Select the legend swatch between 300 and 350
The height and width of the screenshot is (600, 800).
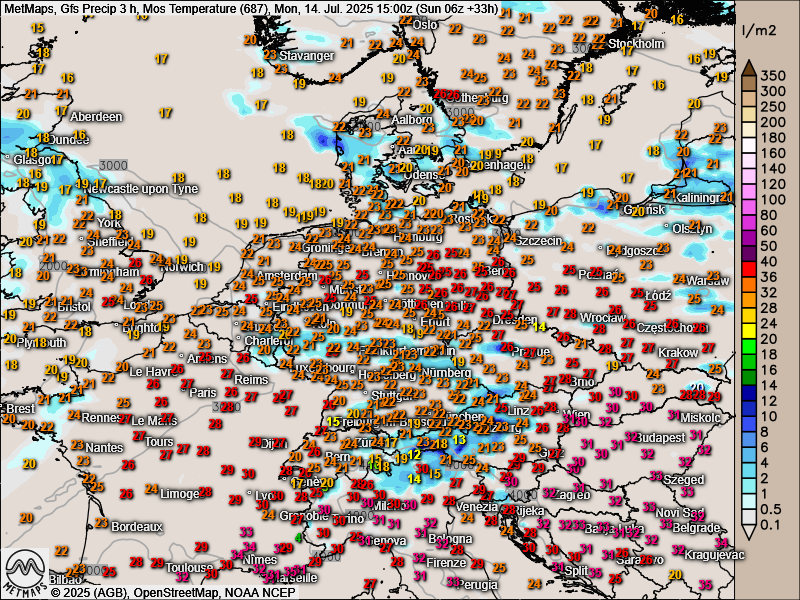tap(750, 83)
